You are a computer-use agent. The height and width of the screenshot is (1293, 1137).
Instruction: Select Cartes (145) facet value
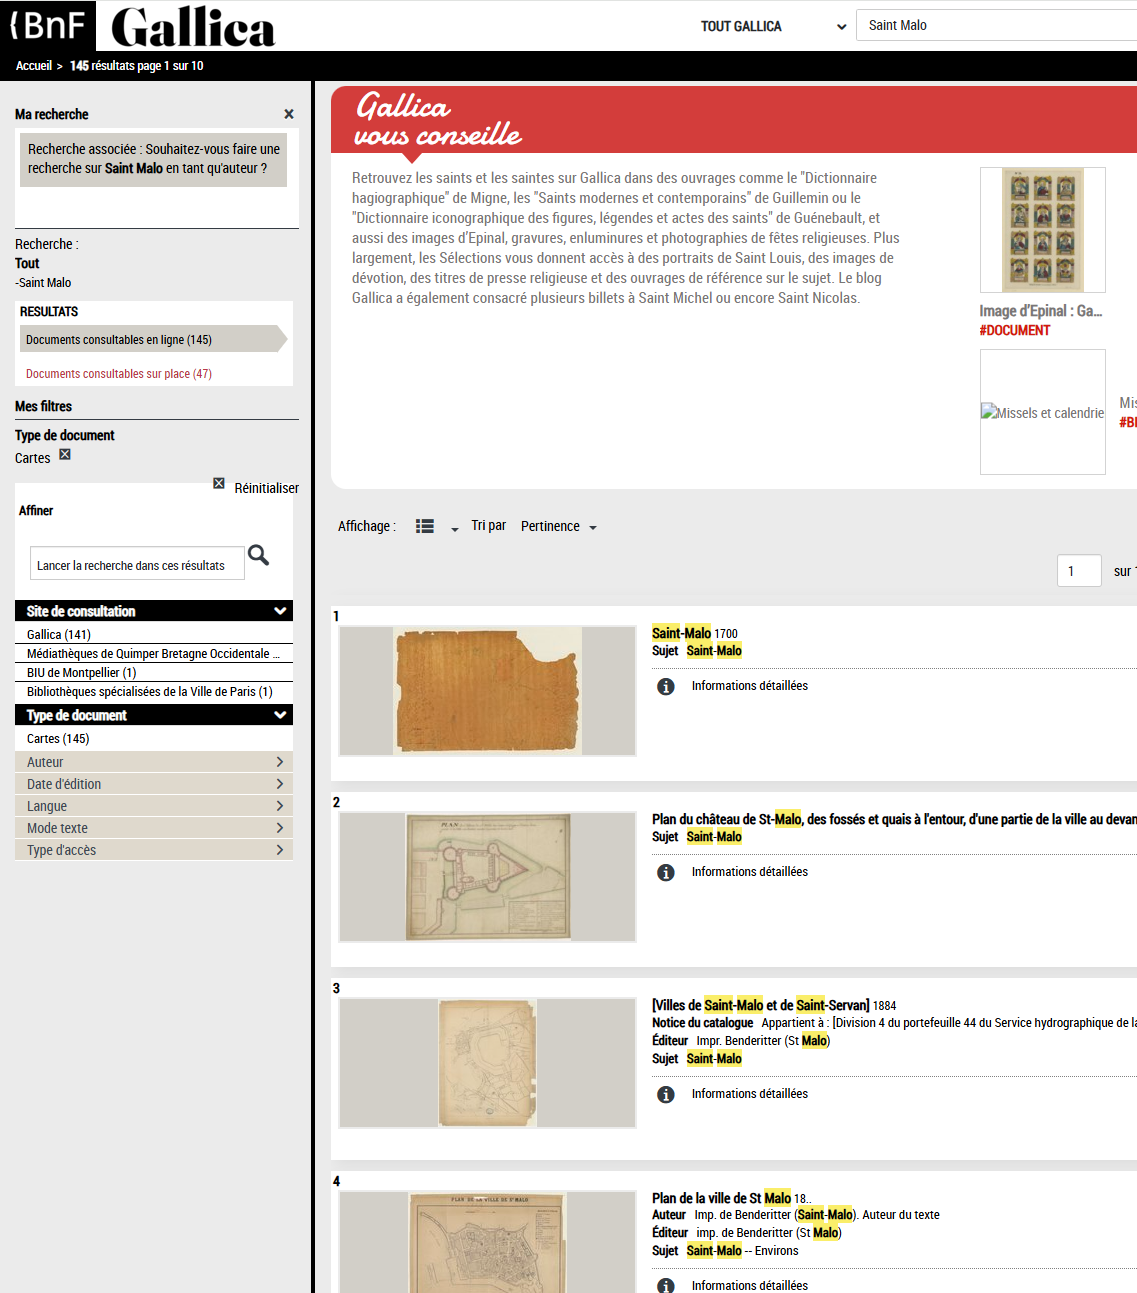tap(58, 738)
